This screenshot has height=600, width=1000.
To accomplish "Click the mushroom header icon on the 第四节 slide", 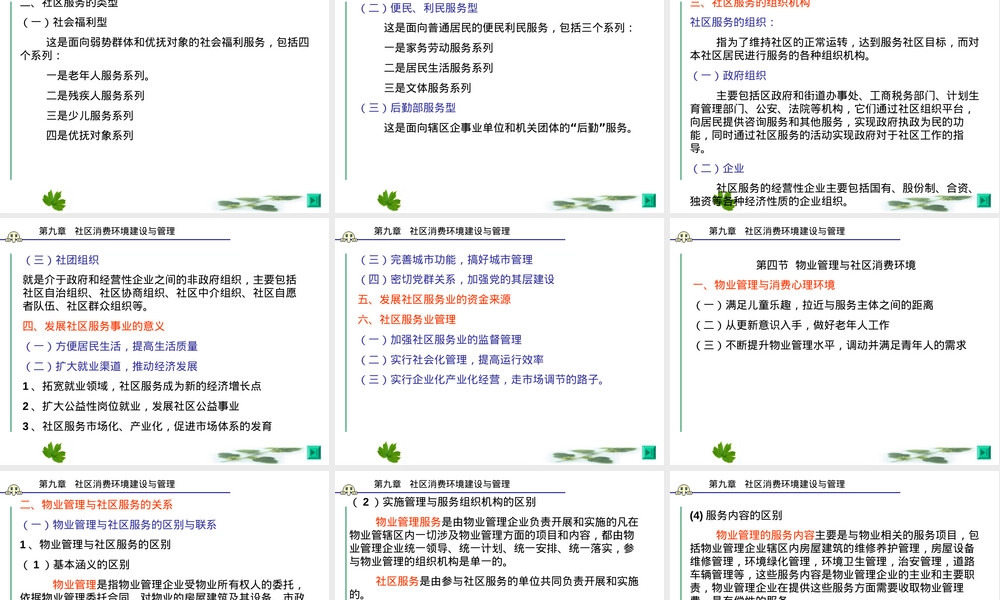I will [684, 237].
